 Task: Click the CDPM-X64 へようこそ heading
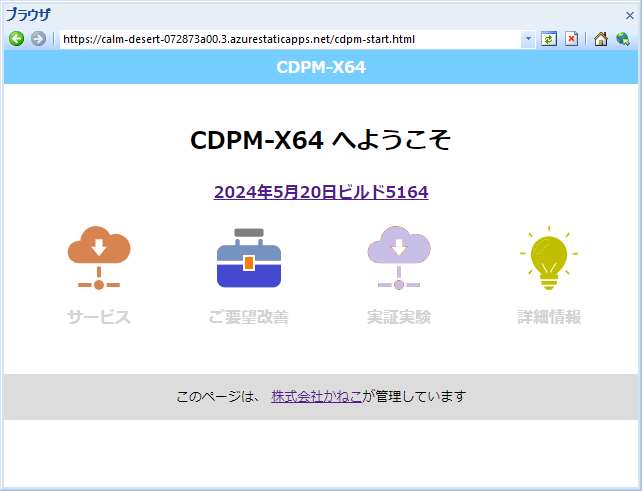click(x=321, y=140)
